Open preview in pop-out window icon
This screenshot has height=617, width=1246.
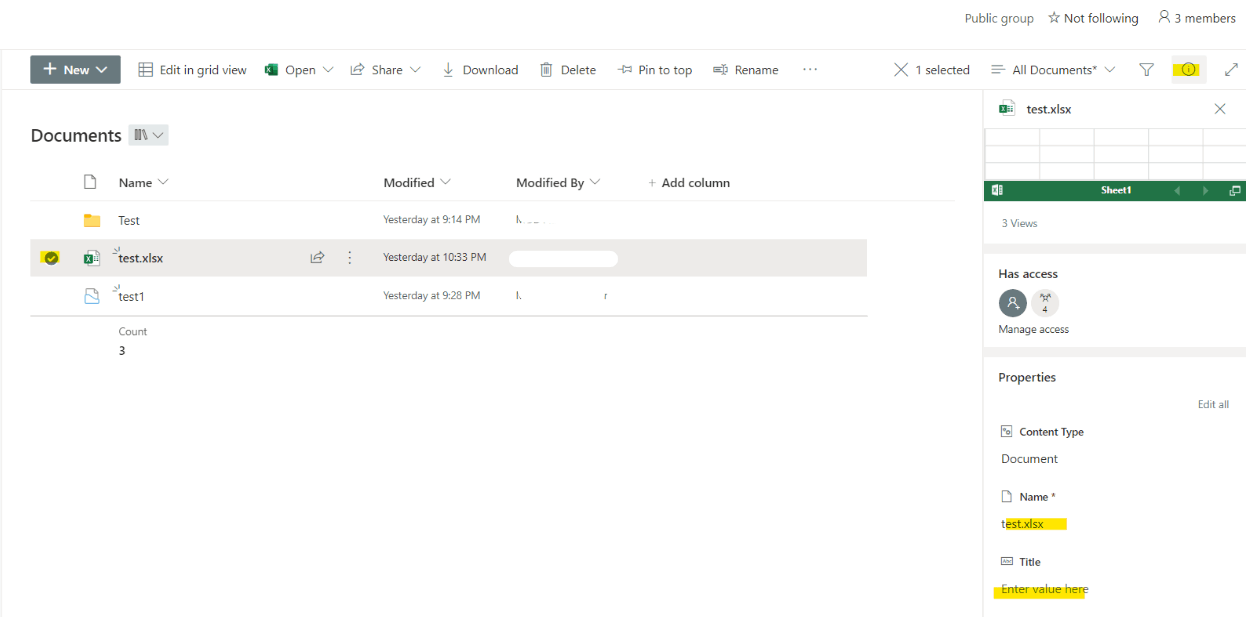1235,190
